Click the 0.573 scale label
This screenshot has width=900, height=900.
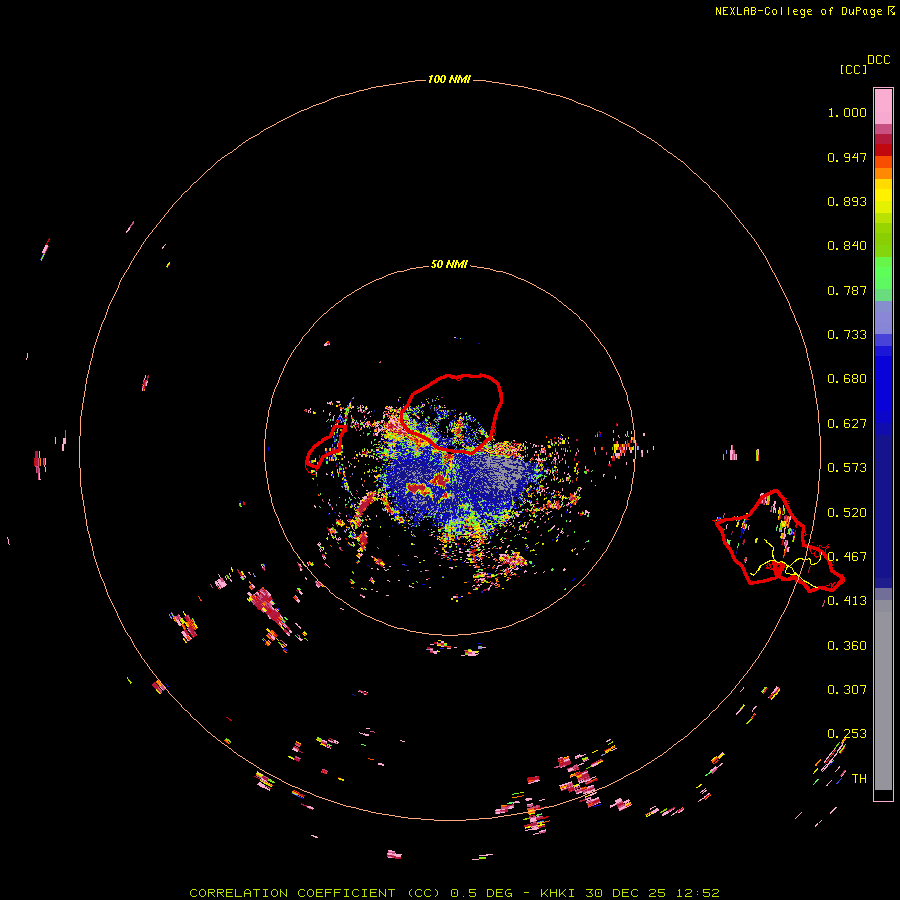click(847, 468)
